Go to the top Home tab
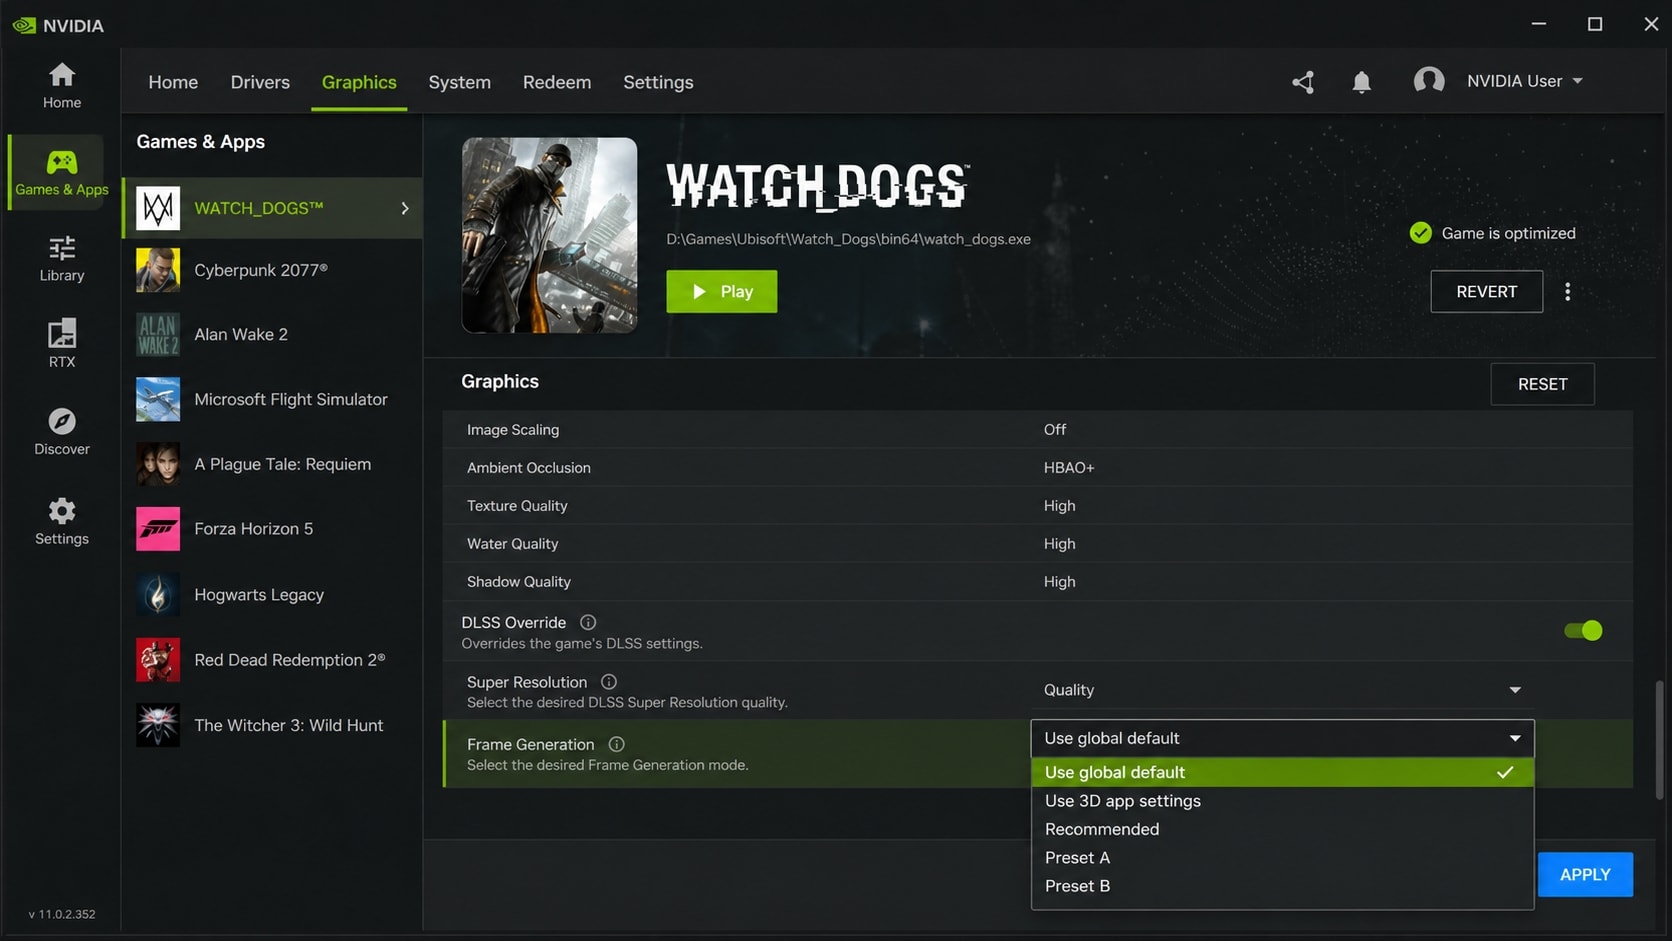The width and height of the screenshot is (1672, 941). [173, 82]
